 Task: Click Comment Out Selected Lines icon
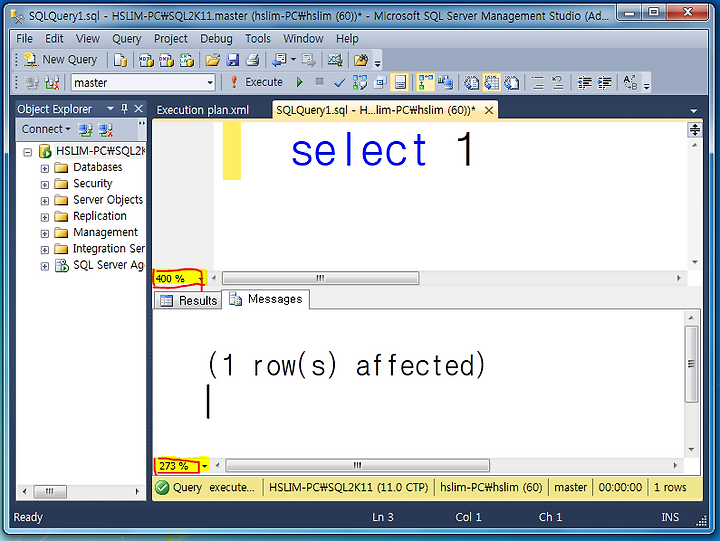pyautogui.click(x=537, y=83)
